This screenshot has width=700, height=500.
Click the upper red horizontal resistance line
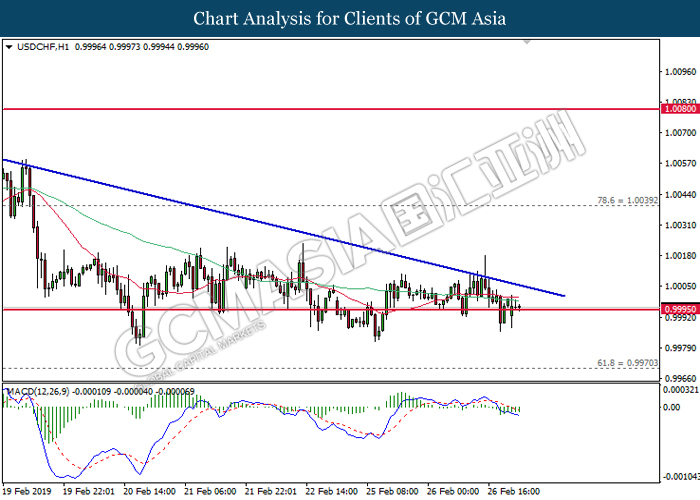(x=330, y=108)
